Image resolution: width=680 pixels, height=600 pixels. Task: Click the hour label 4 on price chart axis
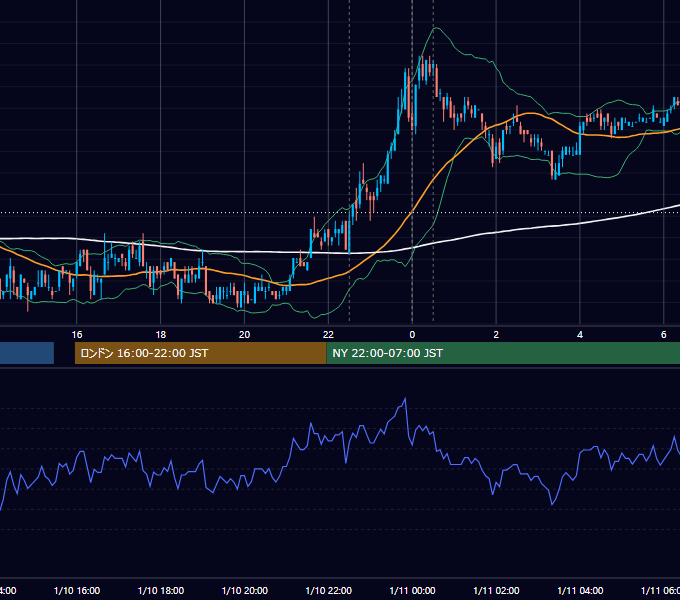coord(580,335)
